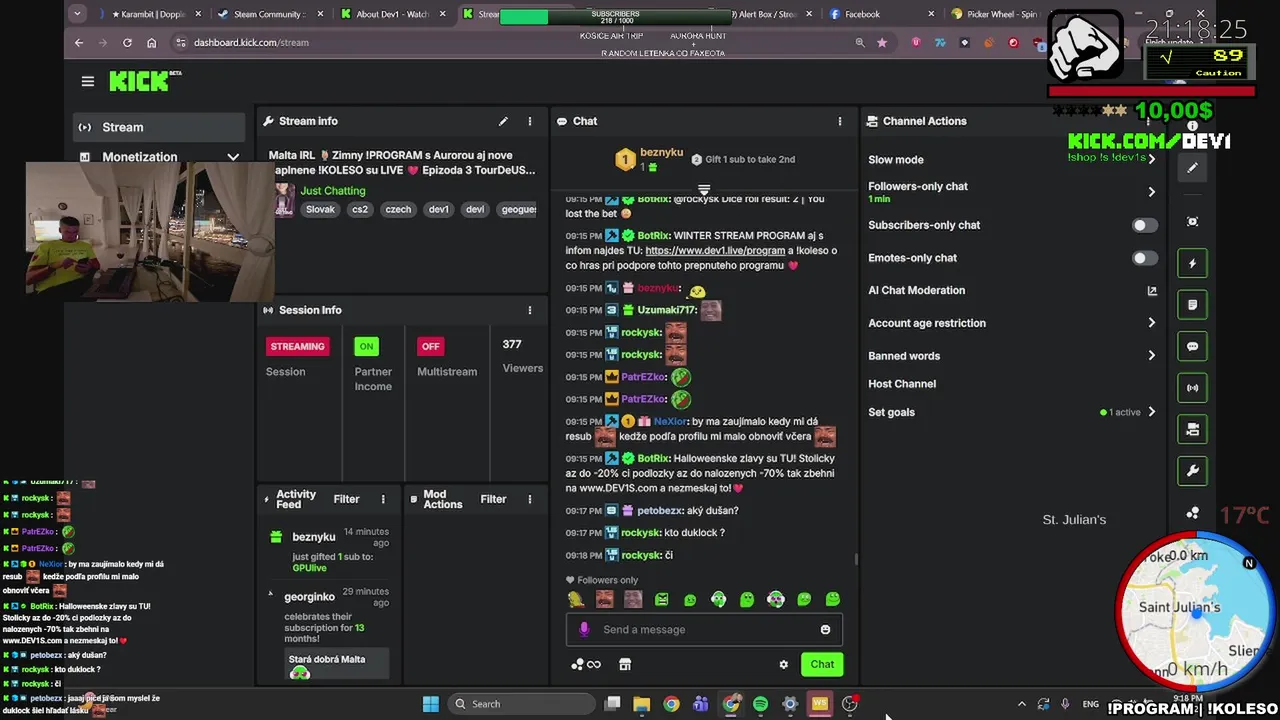Click the notes document icon in right sidebar
1280x720 pixels.
1192,305
